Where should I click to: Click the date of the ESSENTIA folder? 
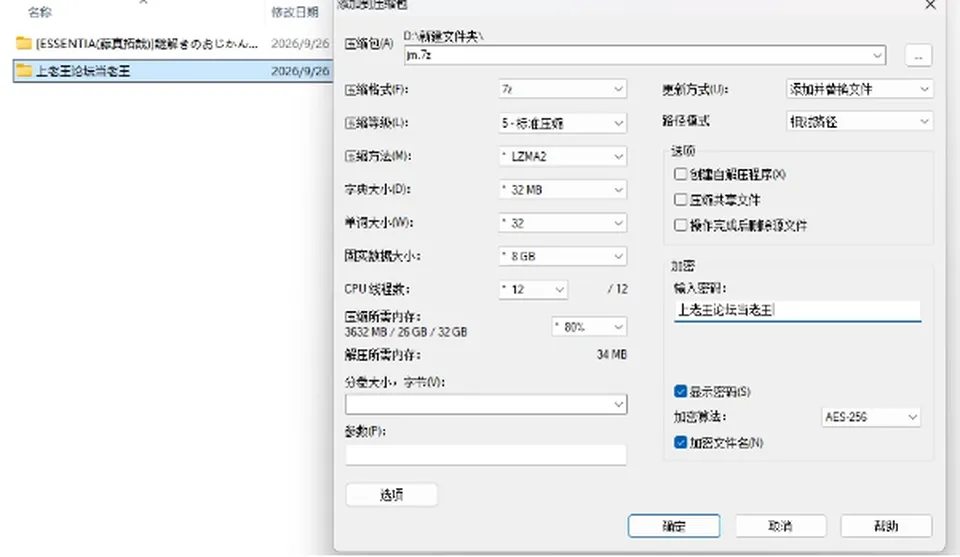coord(301,43)
